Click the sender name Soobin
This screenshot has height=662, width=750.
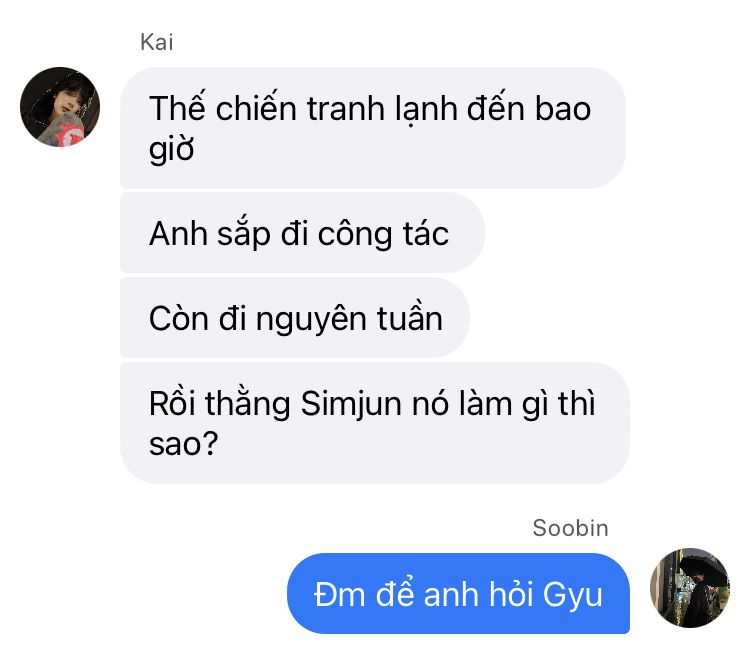click(570, 528)
